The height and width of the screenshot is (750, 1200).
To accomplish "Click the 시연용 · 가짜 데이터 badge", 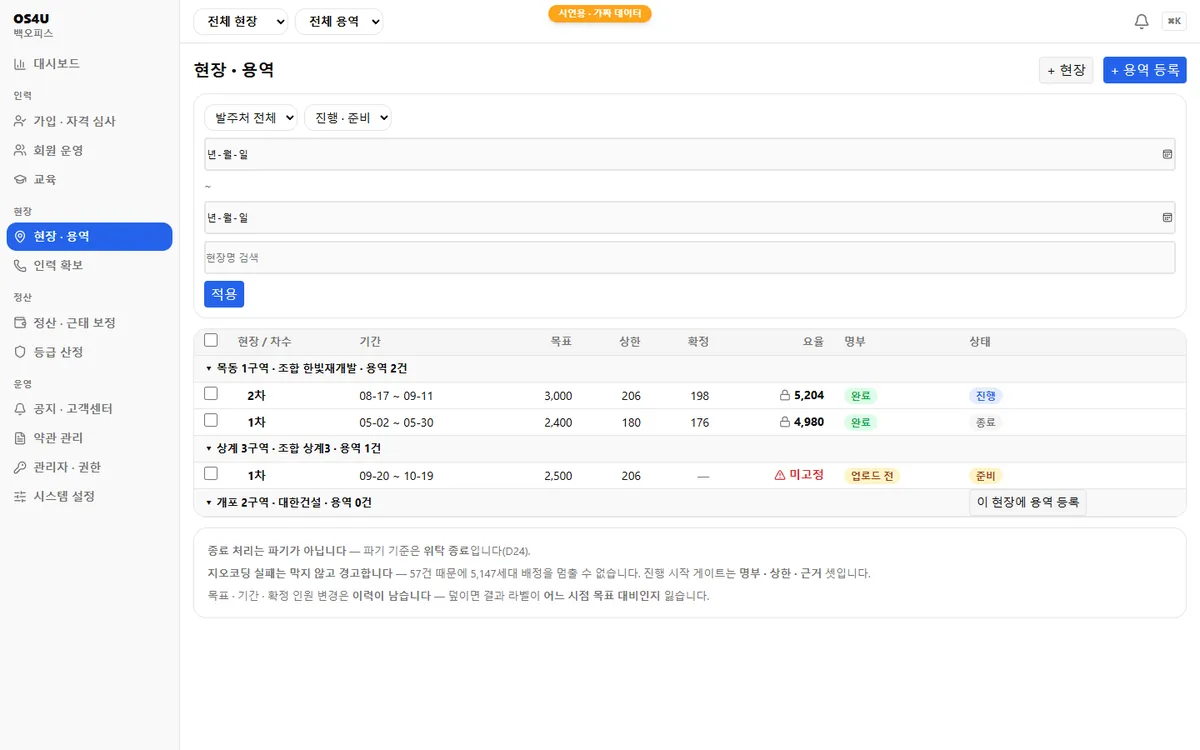I will [x=600, y=14].
